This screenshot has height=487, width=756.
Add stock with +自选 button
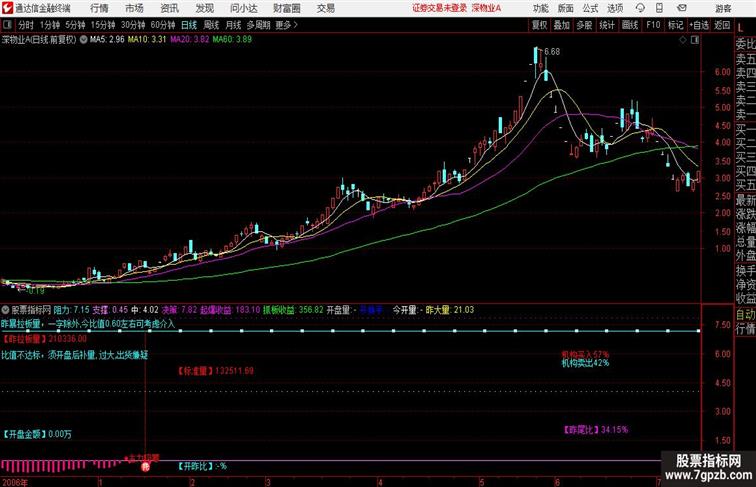[699, 25]
